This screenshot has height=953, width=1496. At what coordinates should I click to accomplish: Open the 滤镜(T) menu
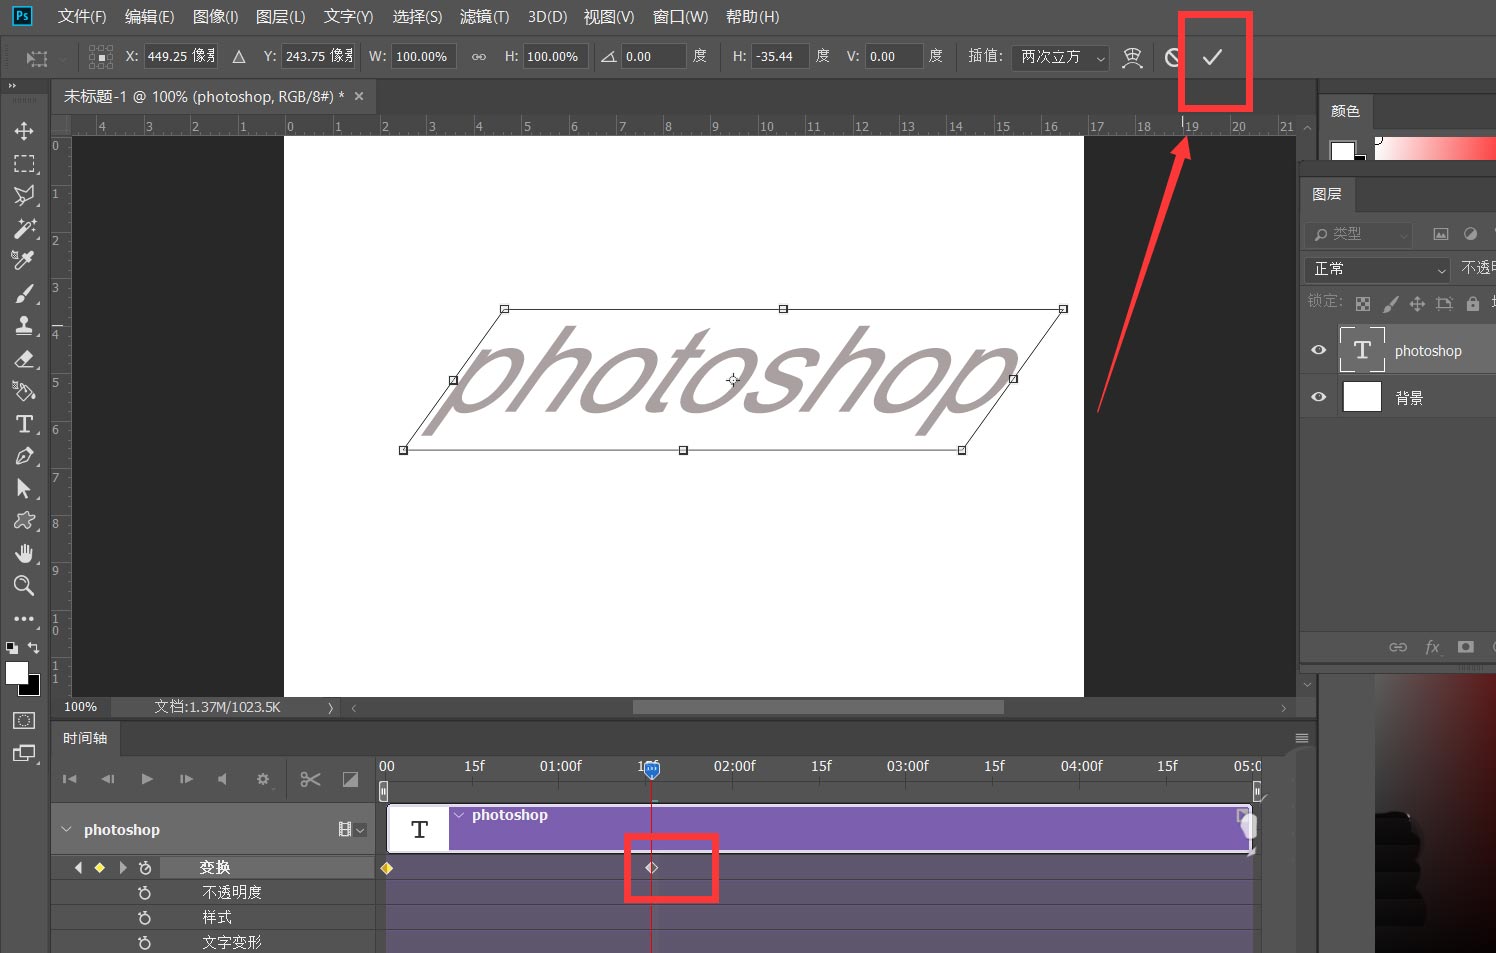484,17
